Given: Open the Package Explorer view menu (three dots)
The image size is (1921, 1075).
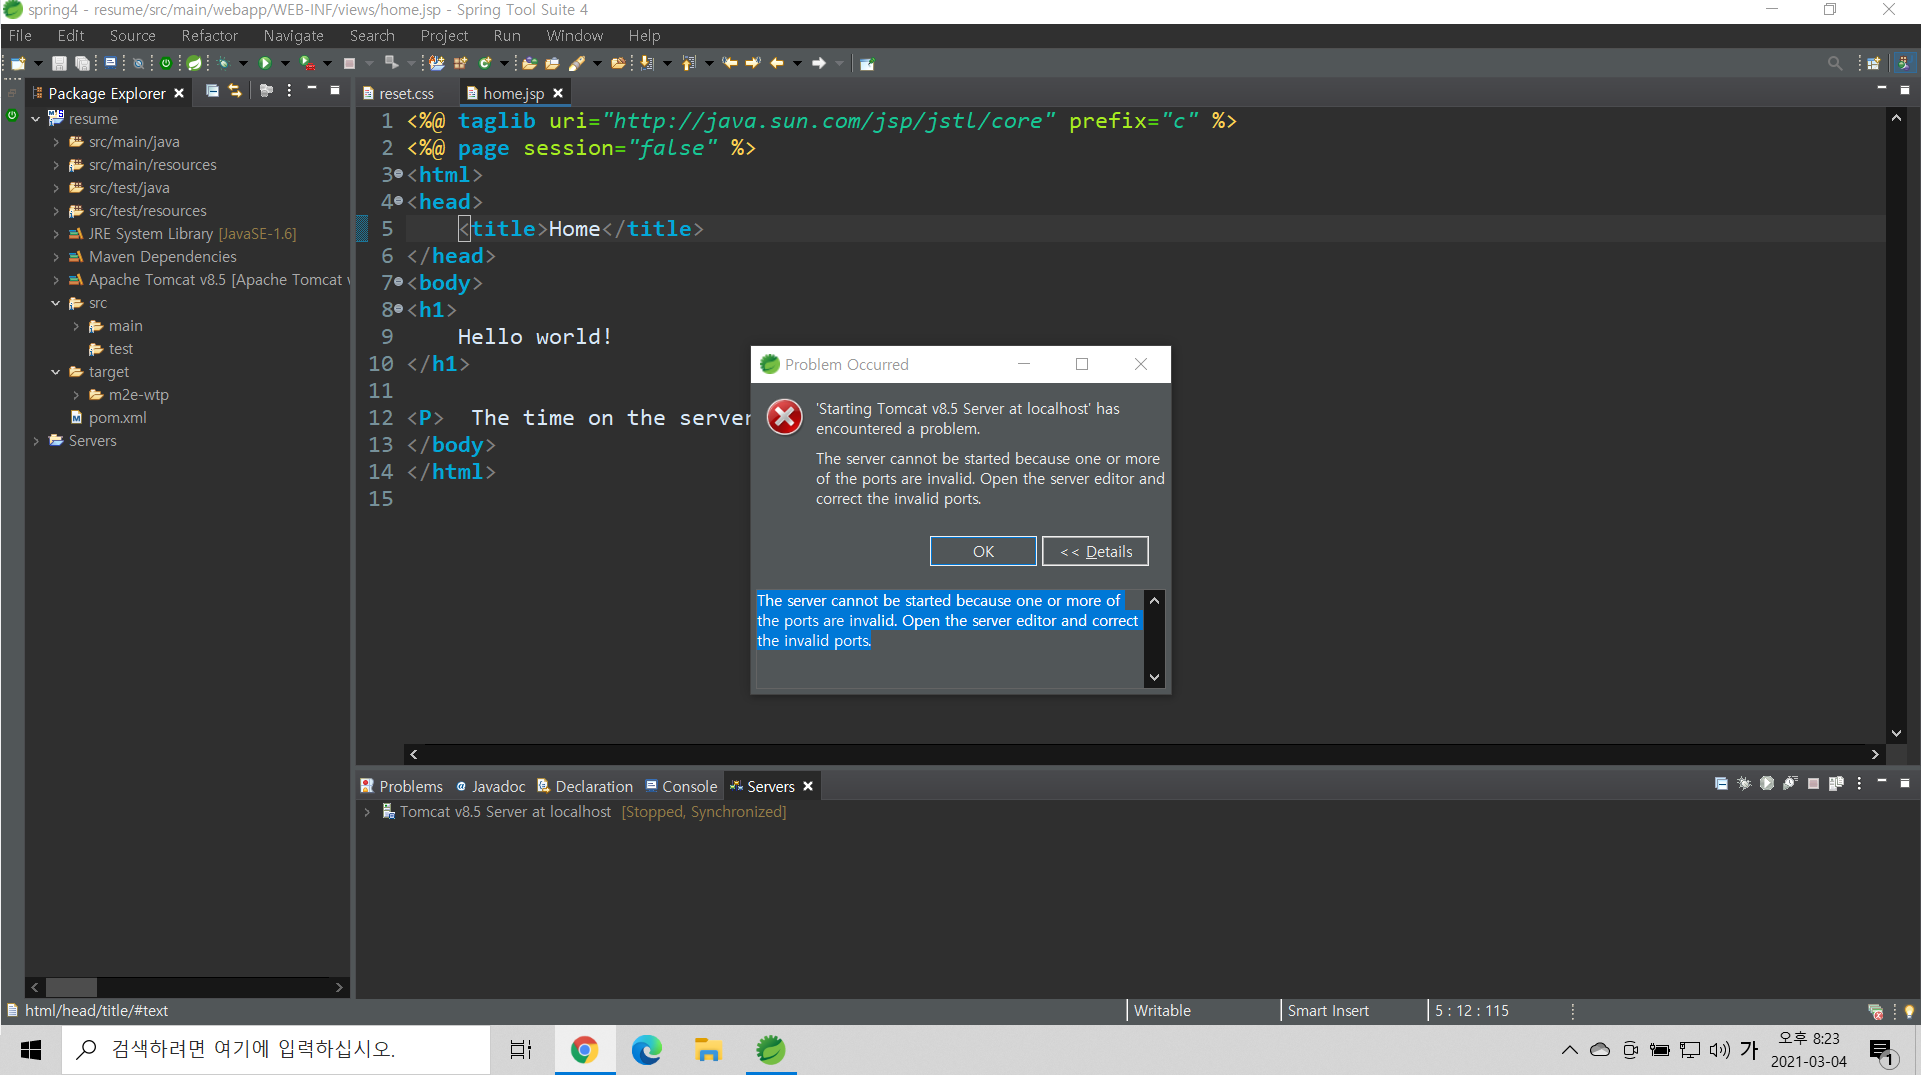Looking at the screenshot, I should point(289,91).
